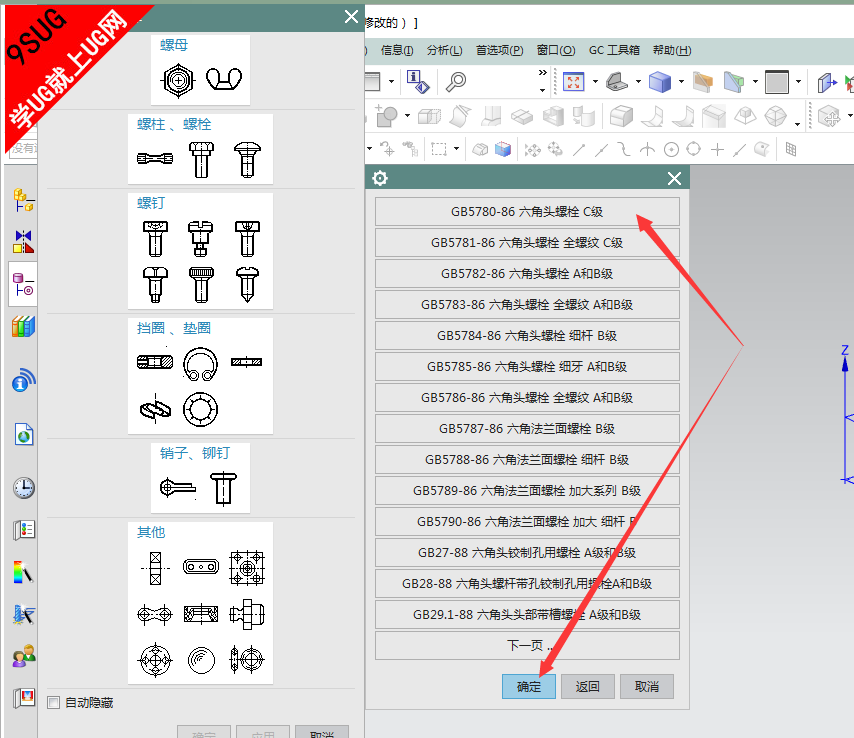Image resolution: width=854 pixels, height=738 pixels.
Task: Open the 窗口(O) menu
Action: [556, 51]
